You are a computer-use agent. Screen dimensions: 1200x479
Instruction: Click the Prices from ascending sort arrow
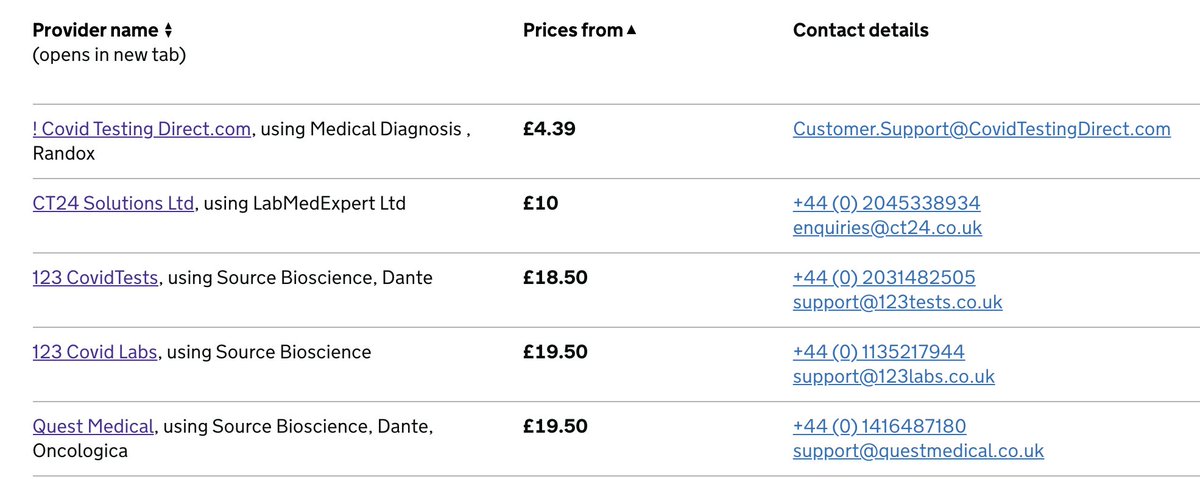point(631,31)
